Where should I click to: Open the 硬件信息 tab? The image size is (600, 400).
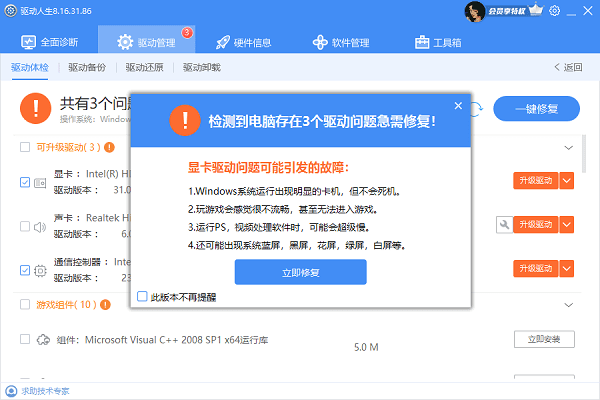click(243, 42)
